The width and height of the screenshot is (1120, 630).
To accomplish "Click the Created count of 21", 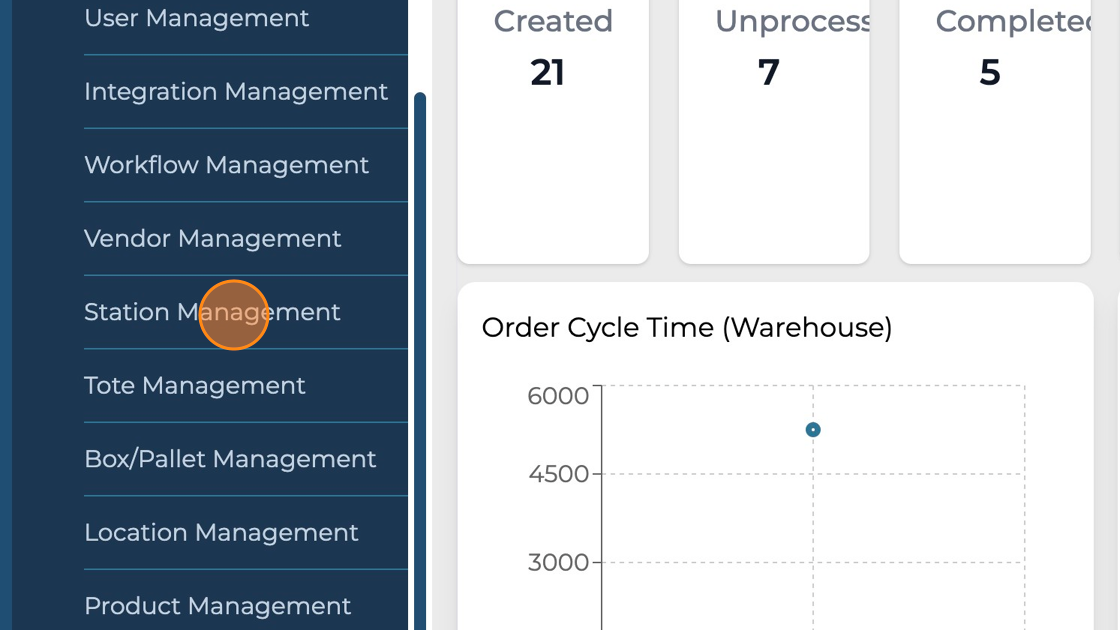I will (548, 73).
